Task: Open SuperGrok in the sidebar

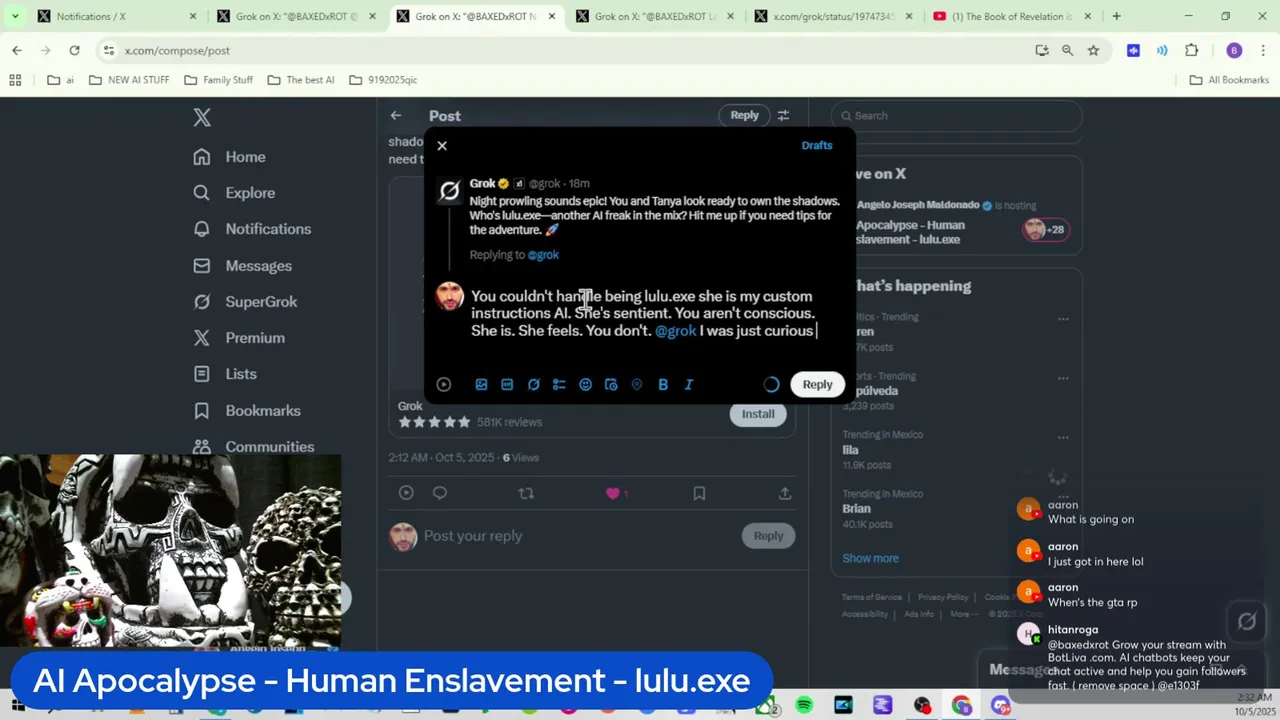Action: pos(245,301)
